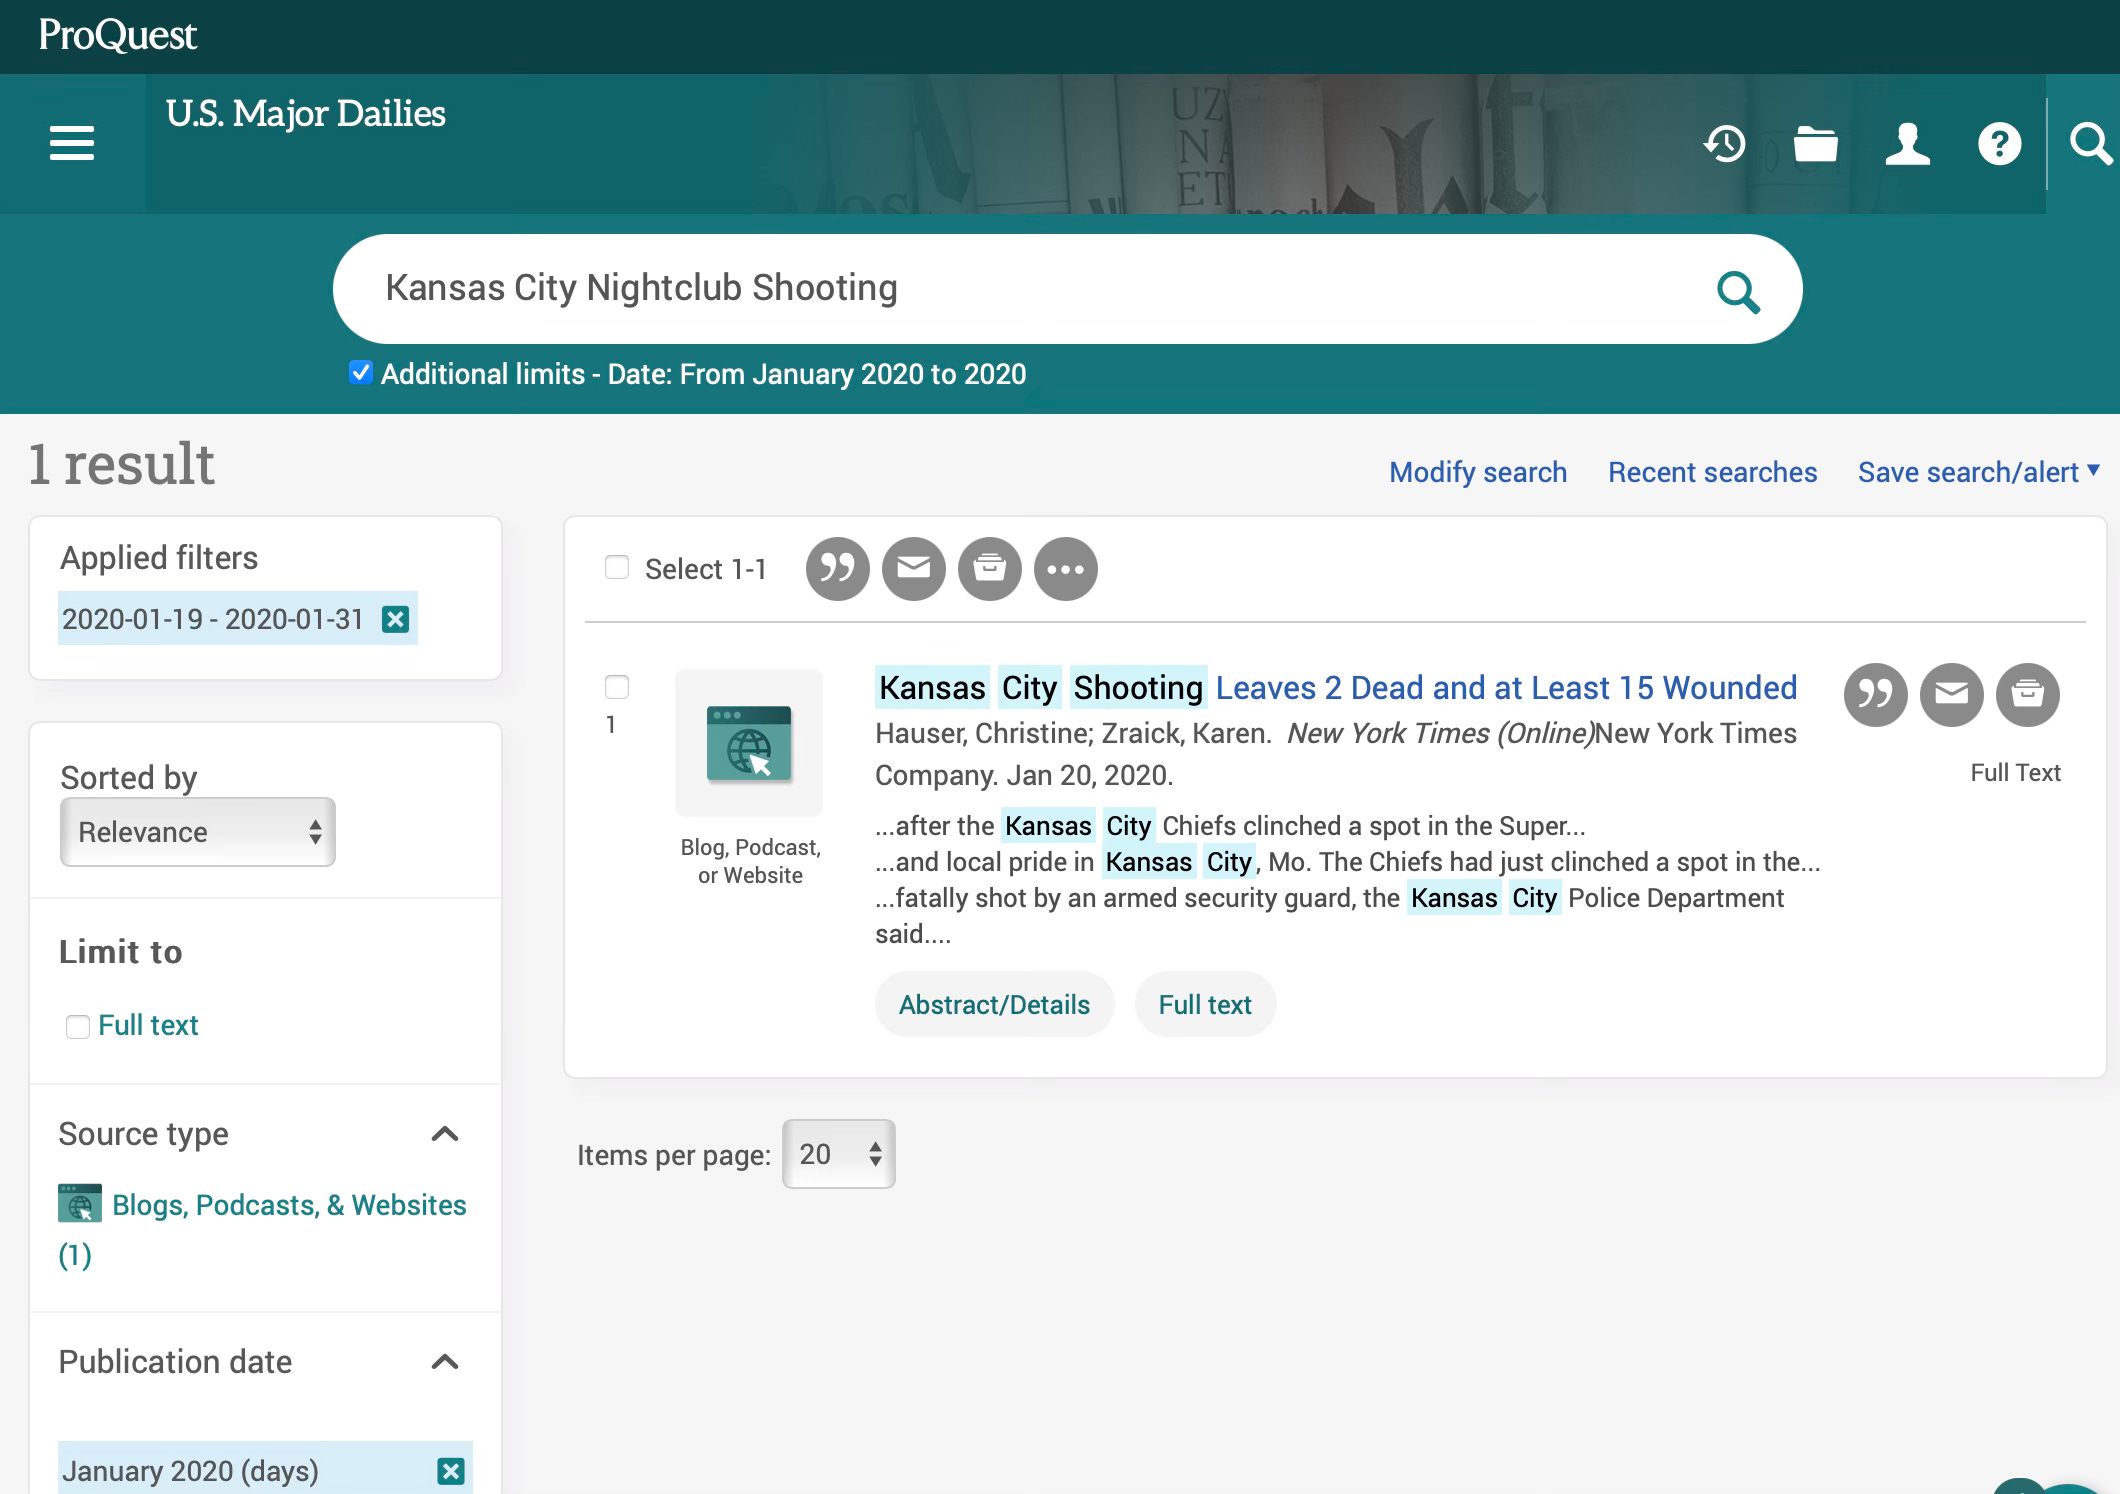2120x1494 pixels.
Task: Remove the January 2020 (days) filter
Action: pyautogui.click(x=451, y=1471)
